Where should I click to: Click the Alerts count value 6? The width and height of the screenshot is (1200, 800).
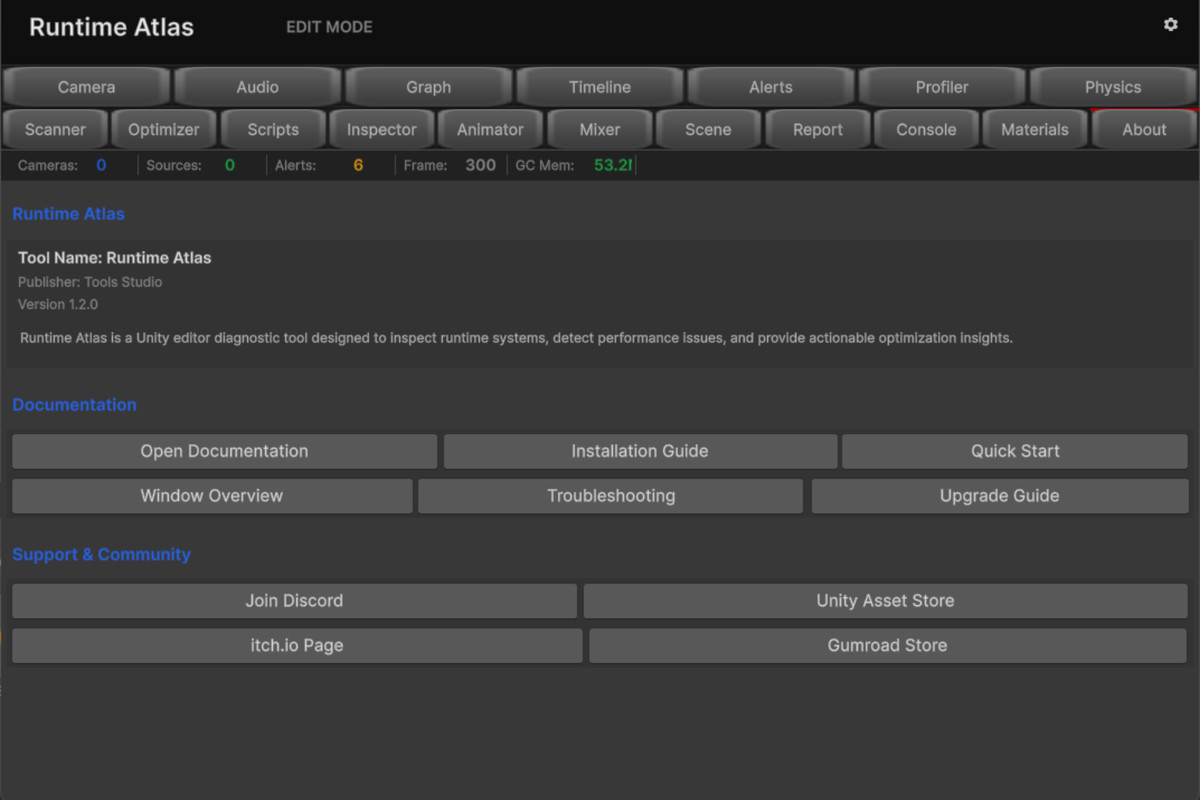[x=358, y=165]
